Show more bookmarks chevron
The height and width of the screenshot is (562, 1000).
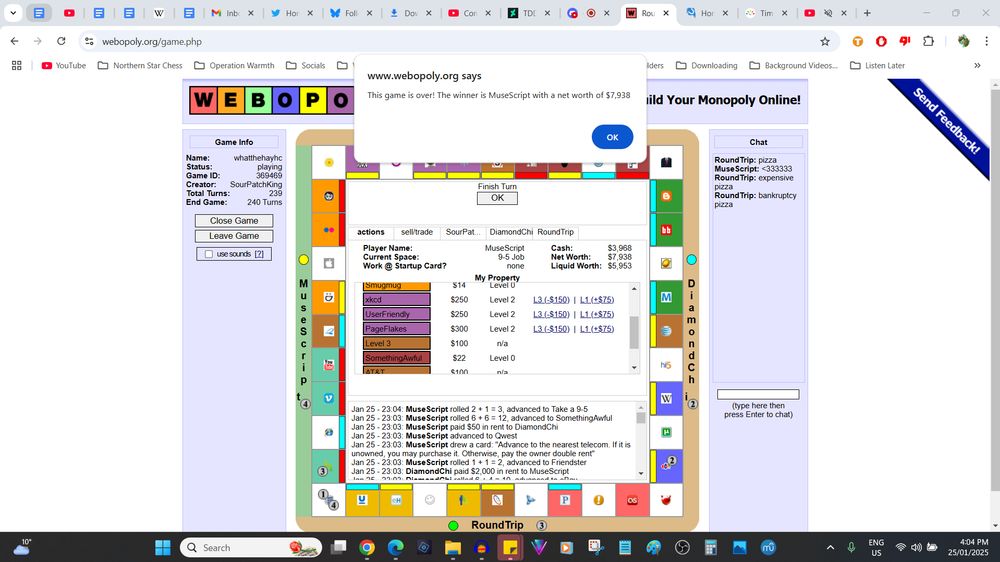pyautogui.click(x=977, y=65)
